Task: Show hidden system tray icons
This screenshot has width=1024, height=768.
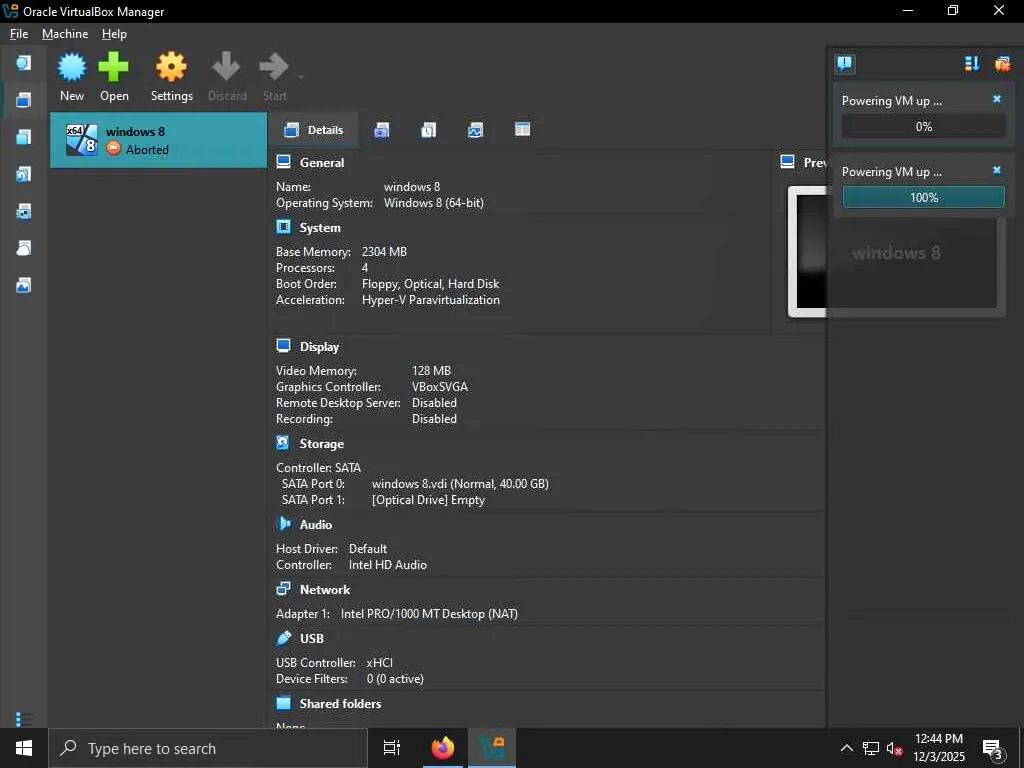Action: pos(846,748)
